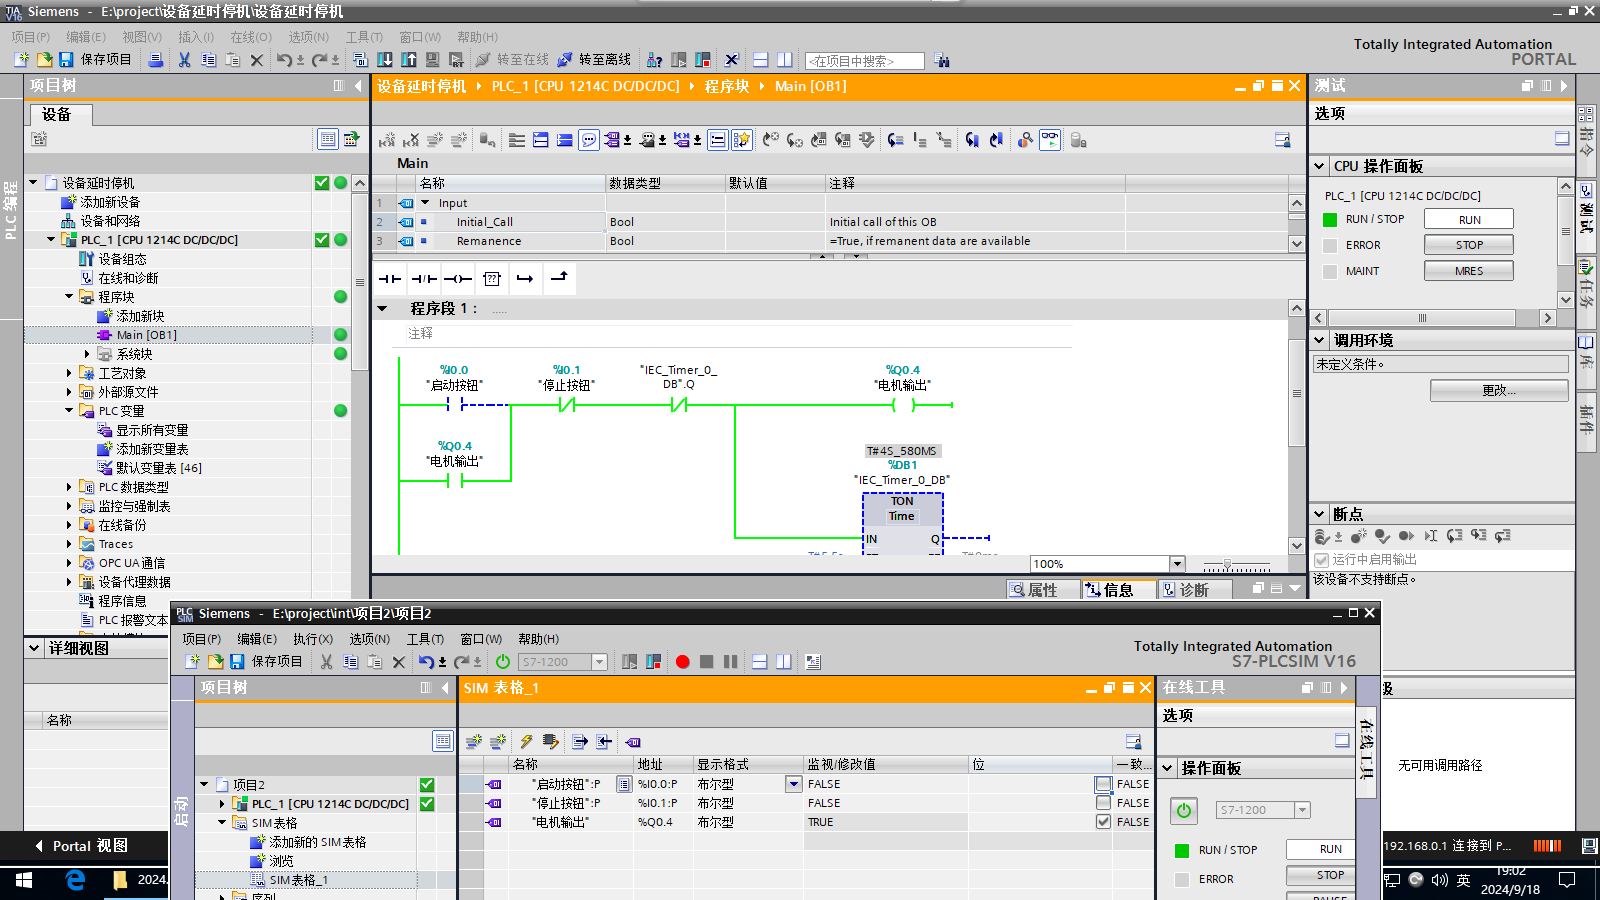Open 在线(O) menu in TIA Portal
The image size is (1600, 900).
click(x=251, y=37)
